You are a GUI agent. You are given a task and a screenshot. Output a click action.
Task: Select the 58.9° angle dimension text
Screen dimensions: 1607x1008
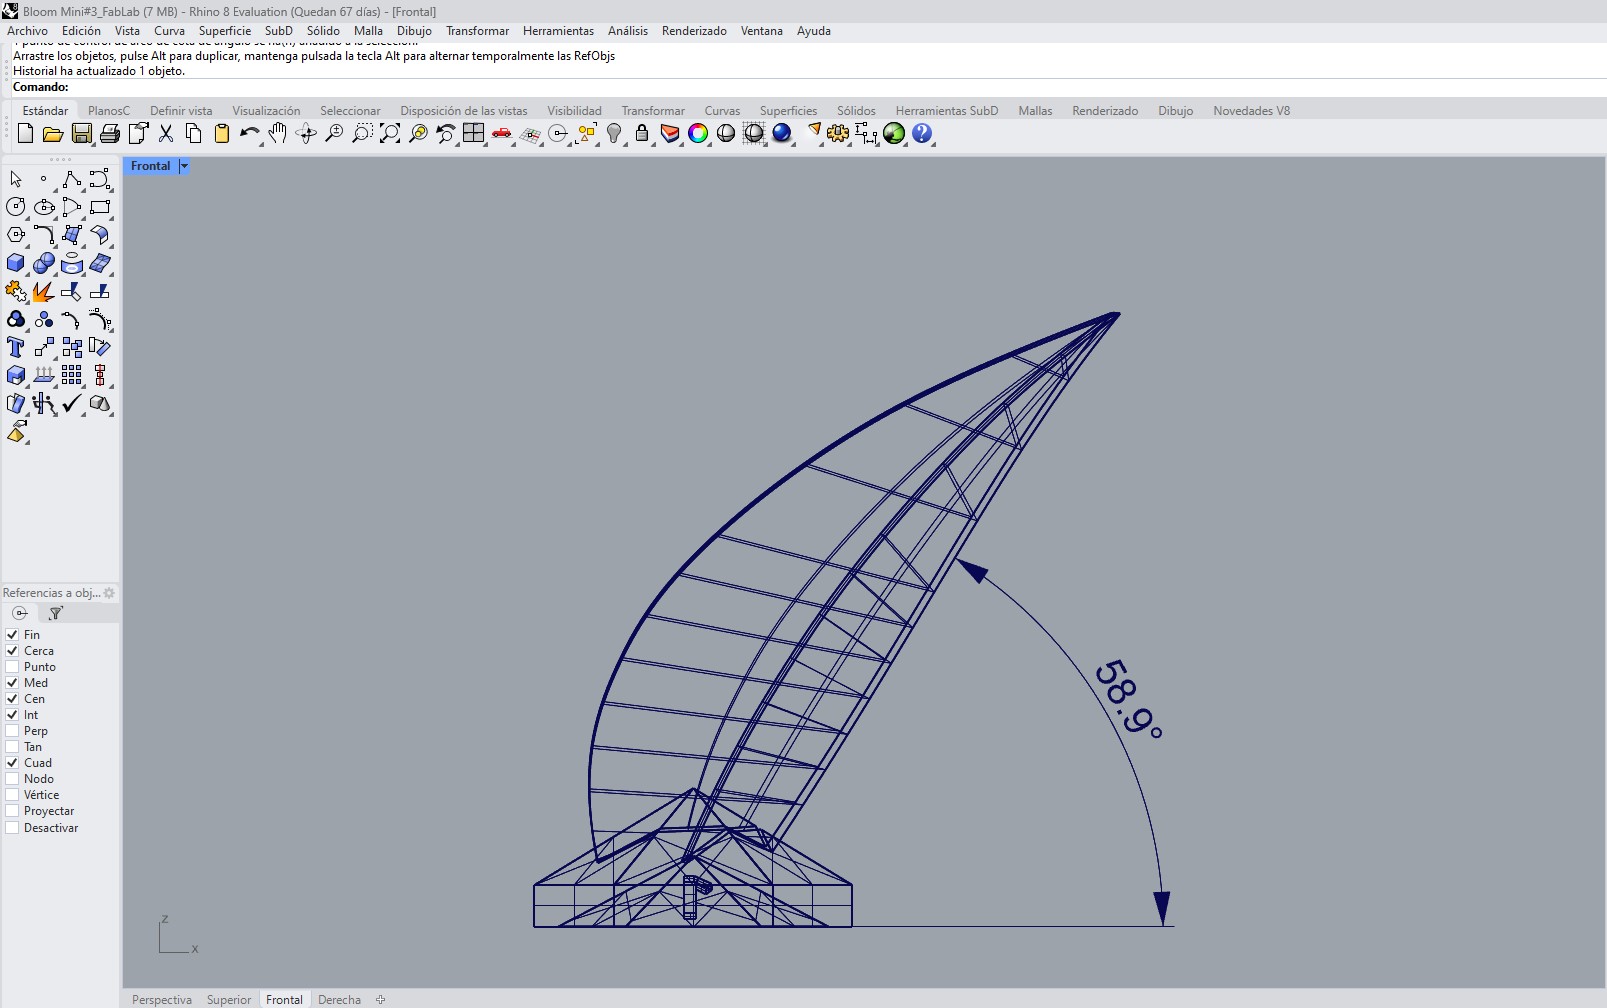1129,698
